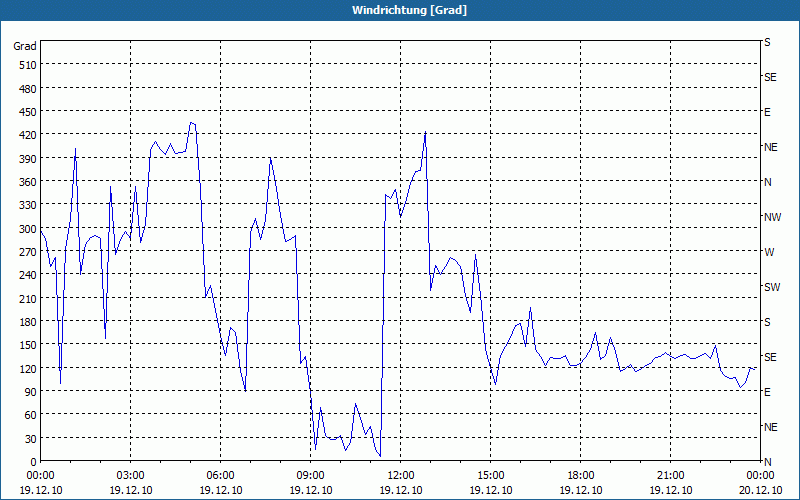The image size is (800, 500).
Task: Click the "60" degree tick label
Action: (x=31, y=415)
